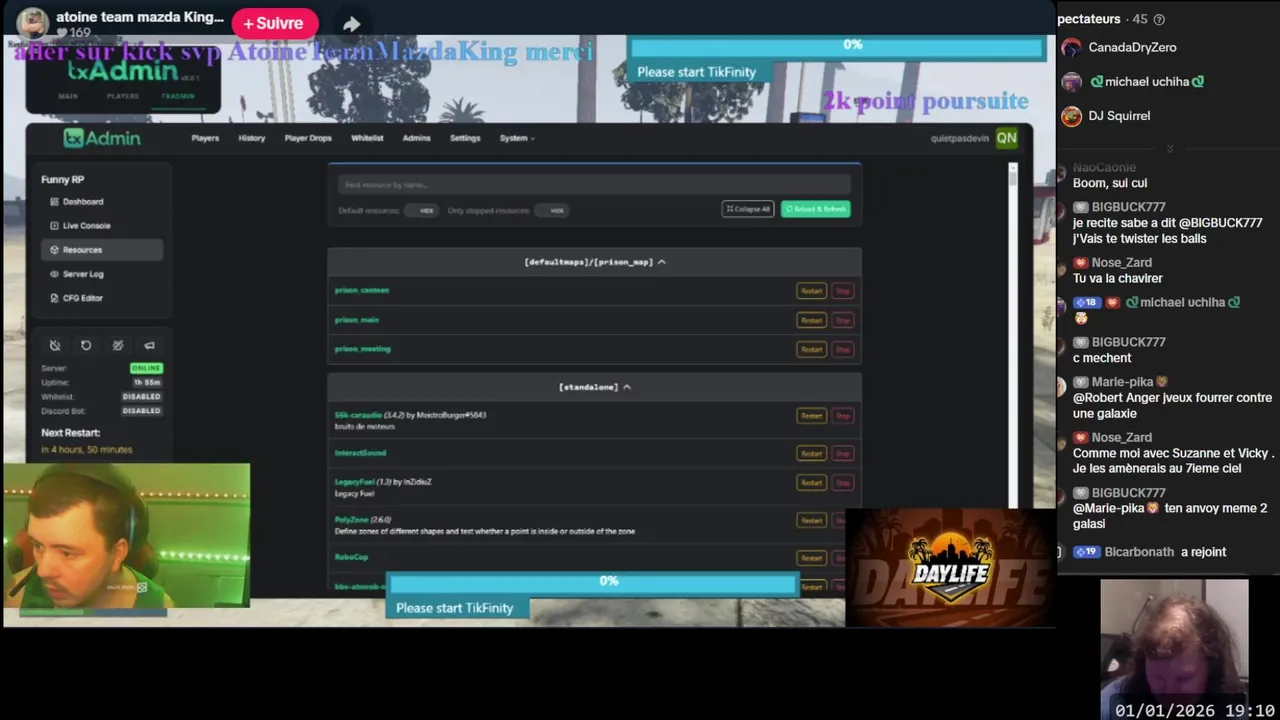The image size is (1280, 720).
Task: Select the MAIN tab in the in-game txAdmin menu
Action: pyautogui.click(x=68, y=96)
